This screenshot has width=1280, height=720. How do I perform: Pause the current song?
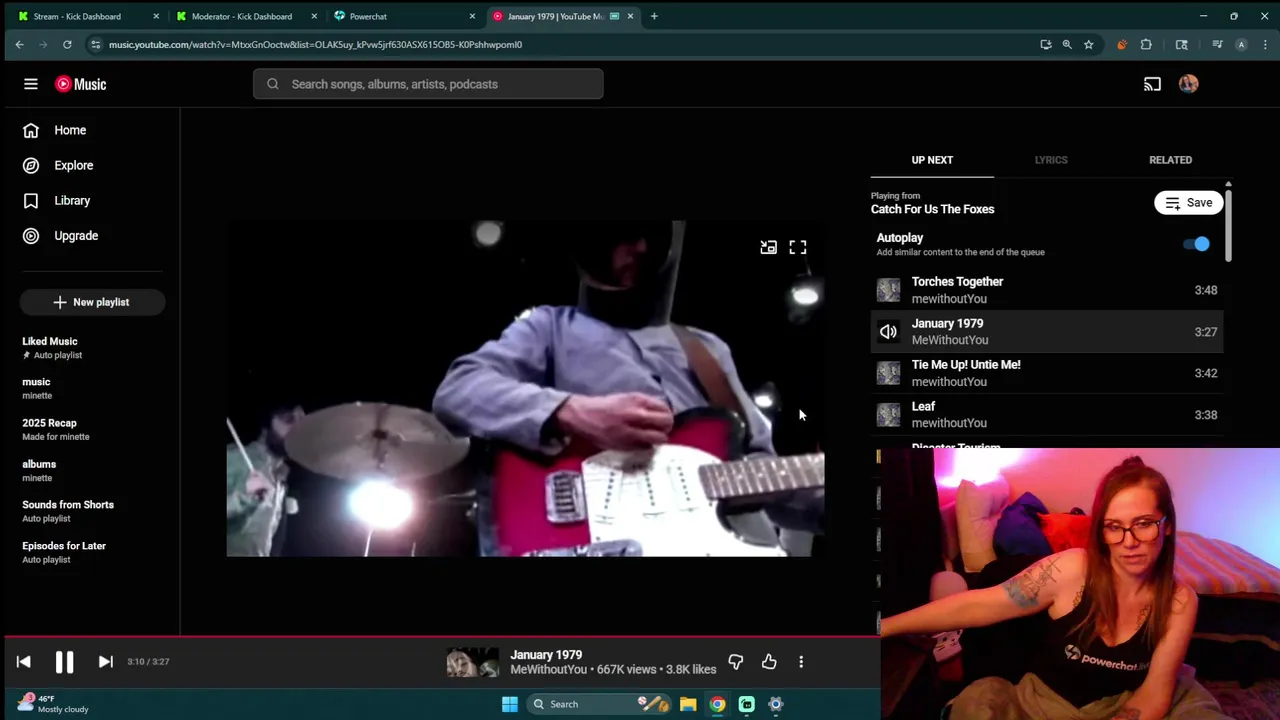(64, 662)
